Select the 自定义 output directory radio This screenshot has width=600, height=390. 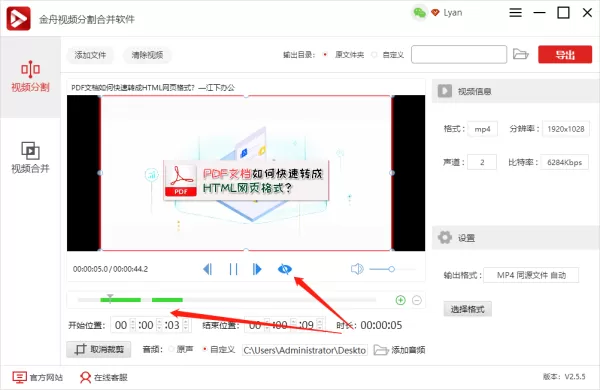coord(374,55)
